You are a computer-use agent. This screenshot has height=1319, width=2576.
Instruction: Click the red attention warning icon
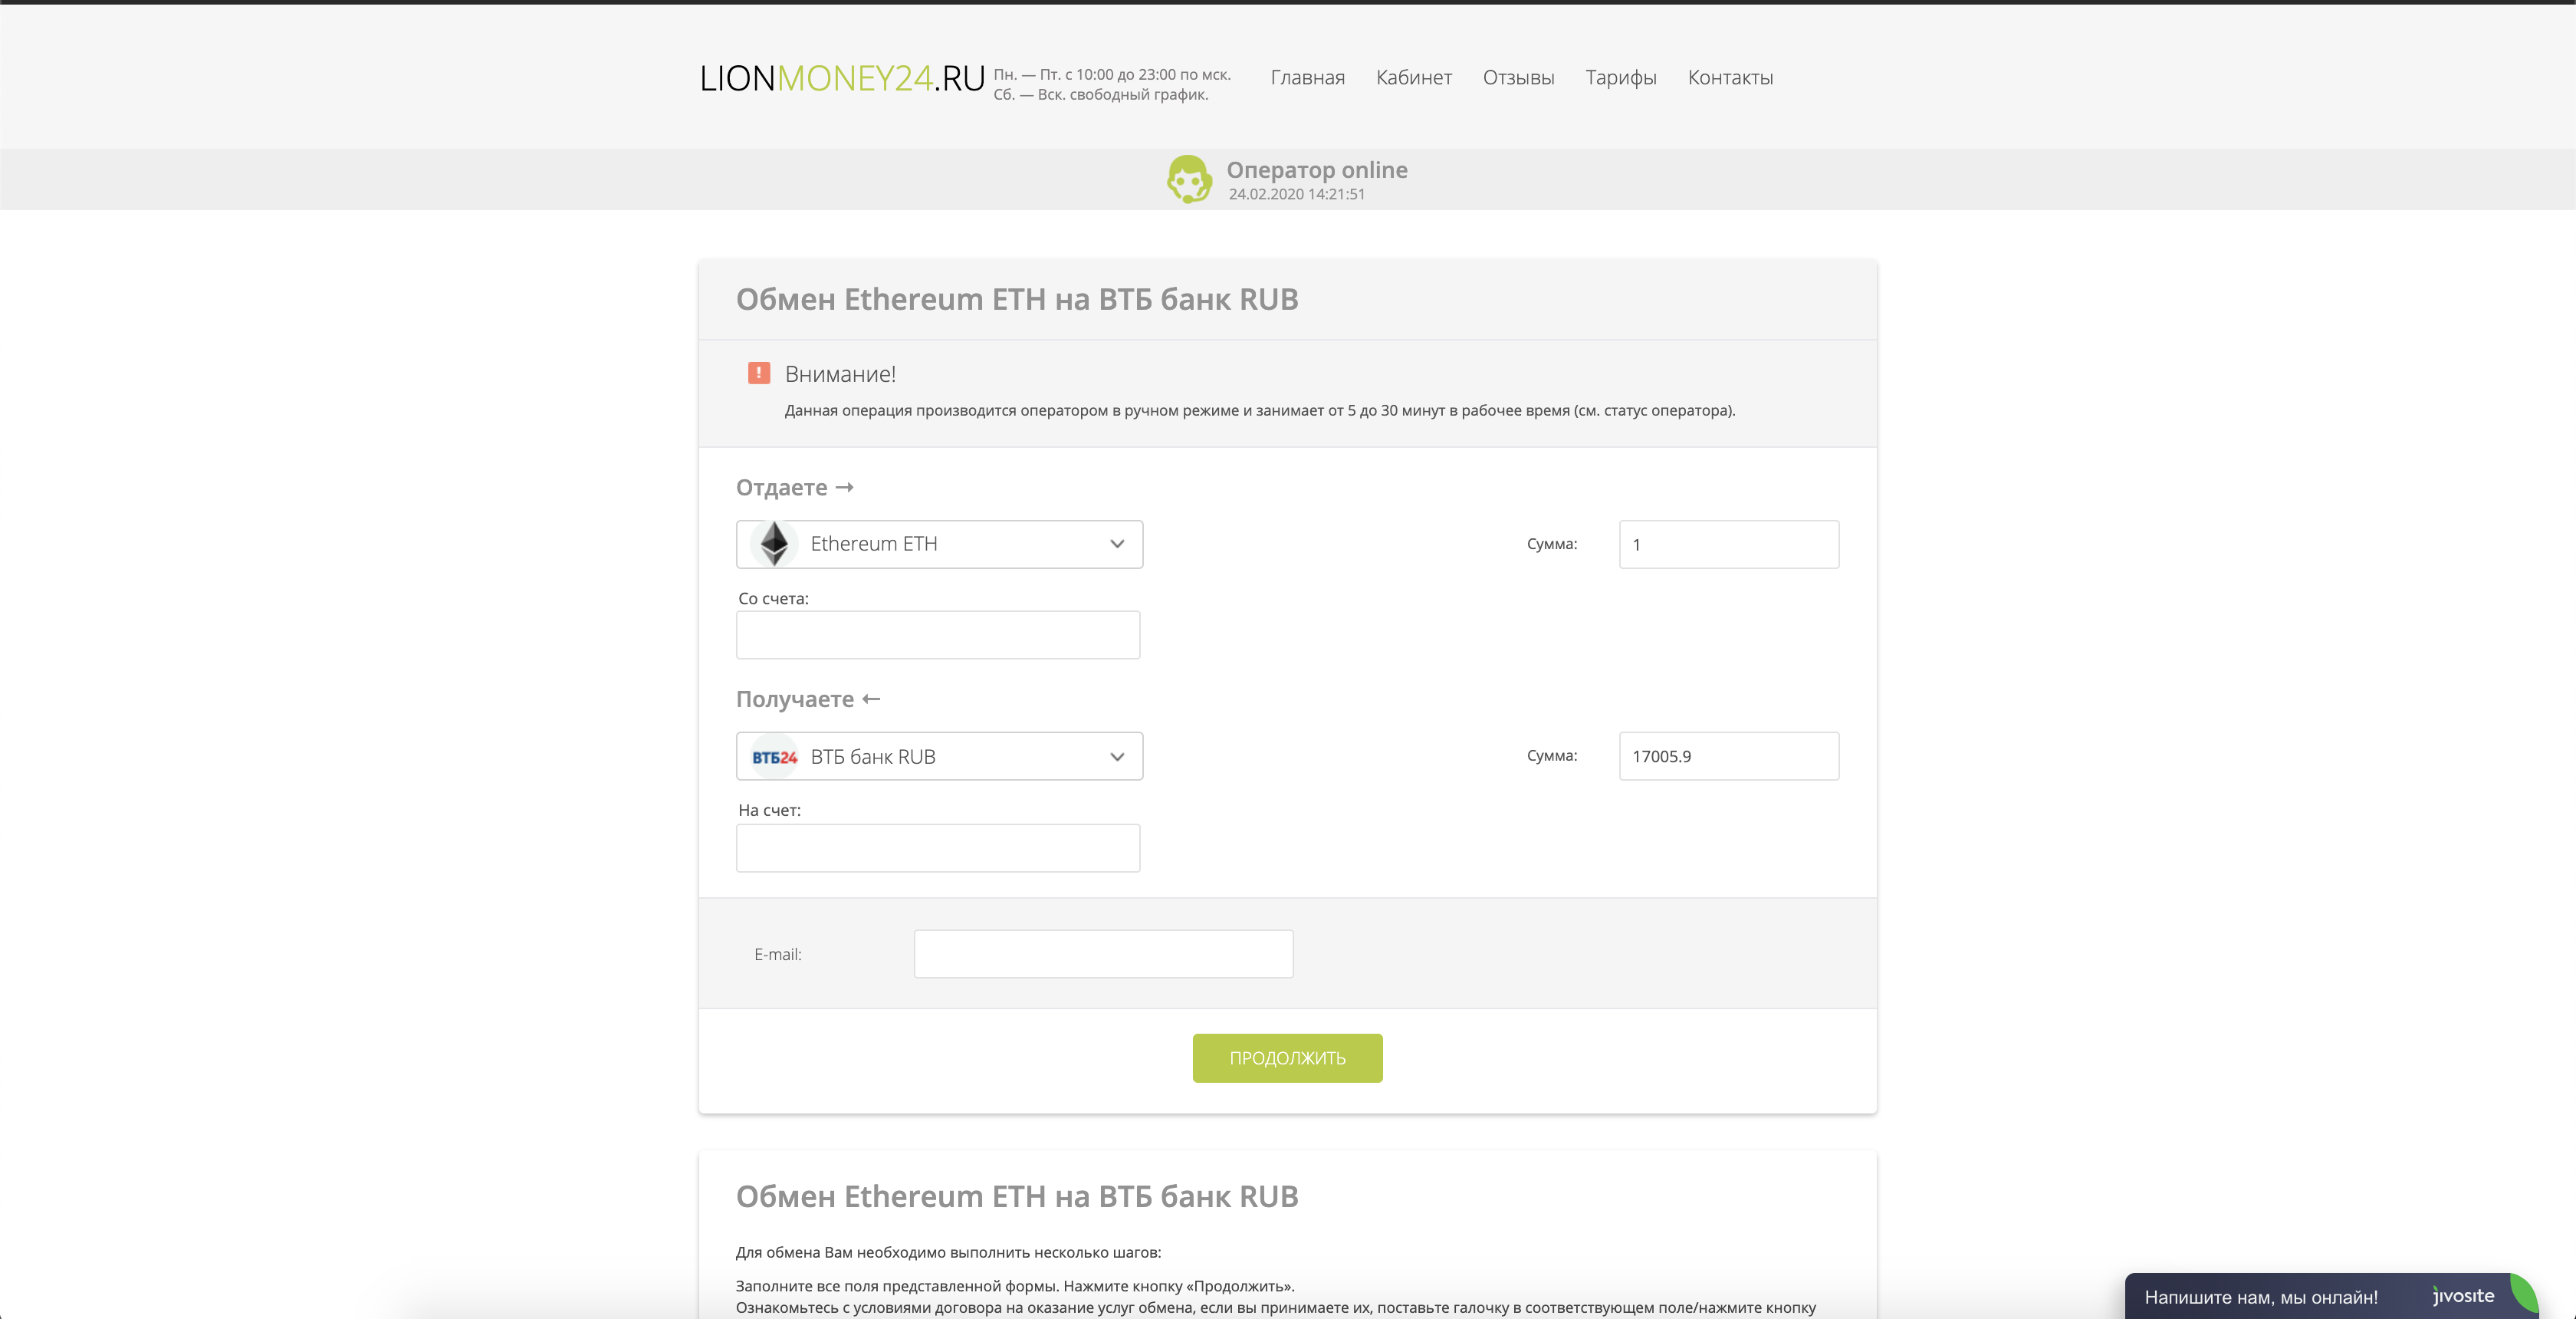coord(759,373)
